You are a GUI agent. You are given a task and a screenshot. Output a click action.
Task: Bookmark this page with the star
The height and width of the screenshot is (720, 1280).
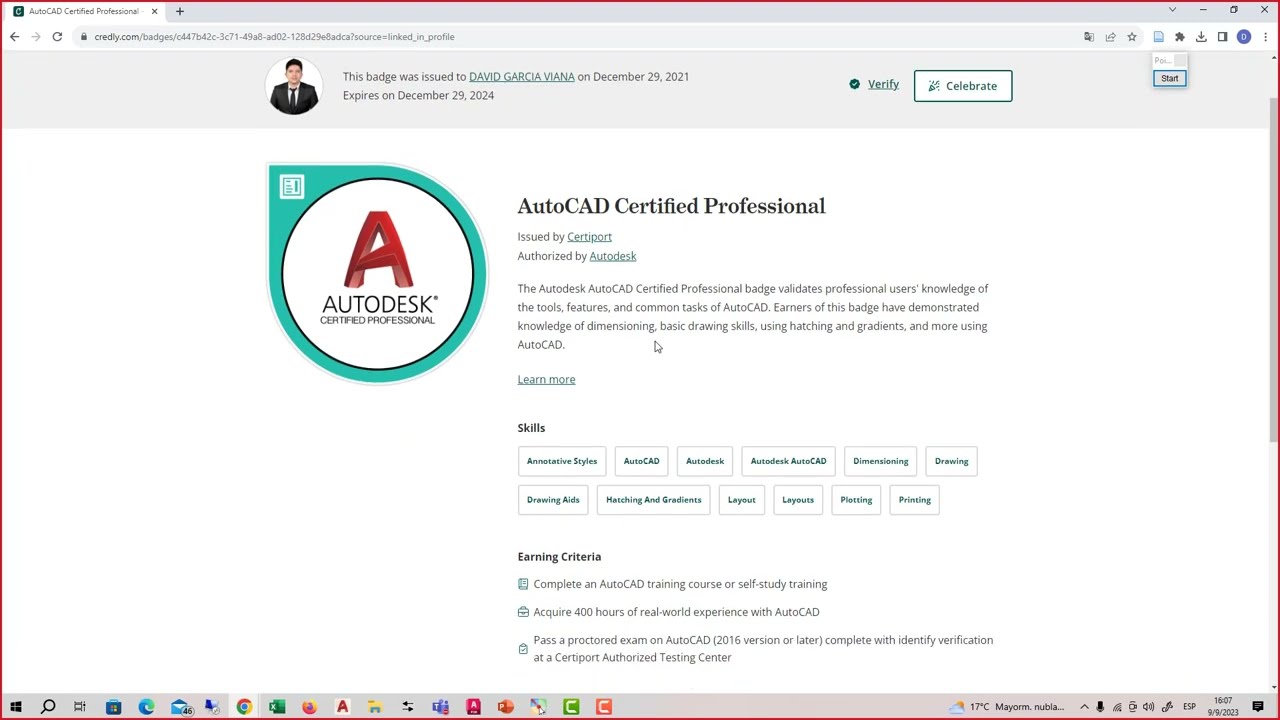tap(1132, 37)
